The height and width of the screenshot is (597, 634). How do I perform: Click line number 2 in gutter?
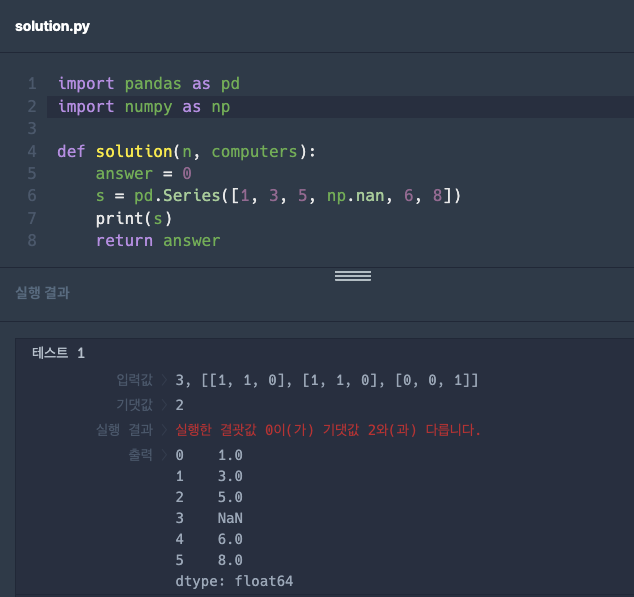(32, 107)
